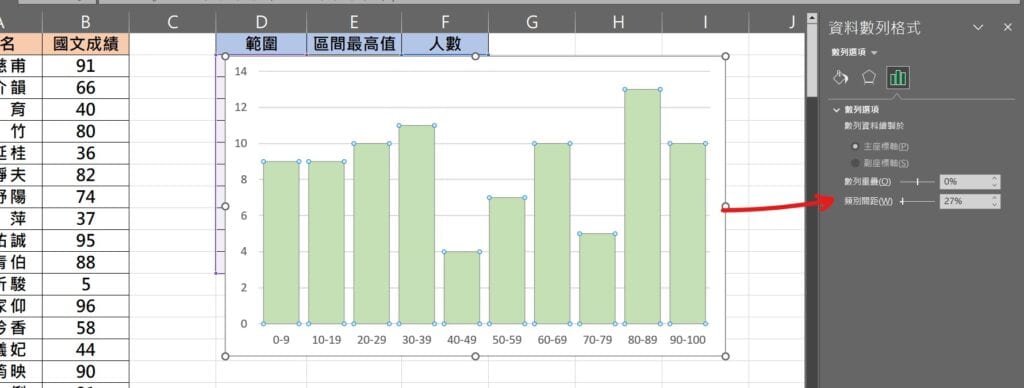Select score cell containing 58
Image resolution: width=1024 pixels, height=388 pixels.
pyautogui.click(x=86, y=328)
